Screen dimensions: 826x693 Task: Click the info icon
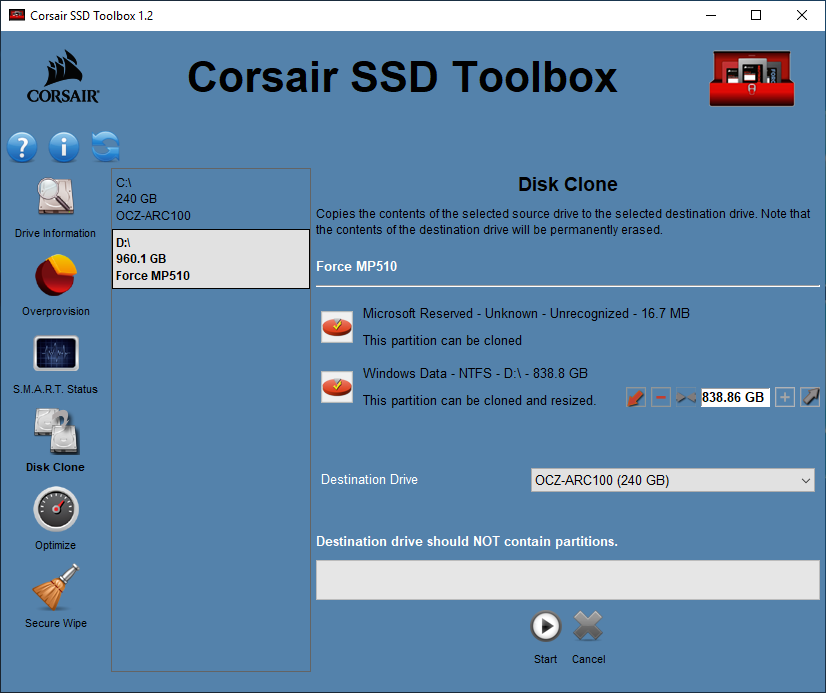coord(63,147)
